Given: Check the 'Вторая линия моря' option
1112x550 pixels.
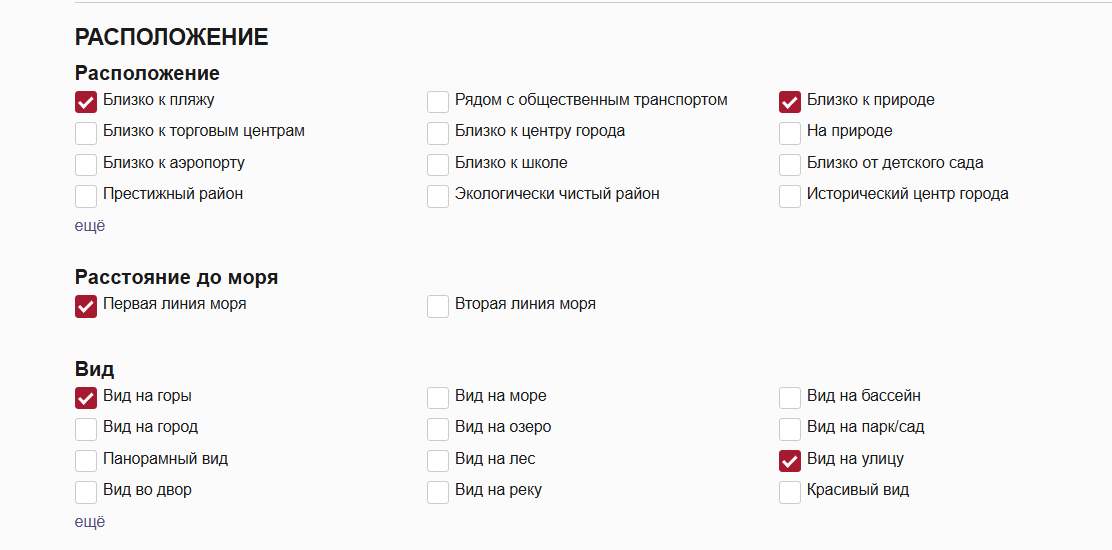Looking at the screenshot, I should click(438, 306).
